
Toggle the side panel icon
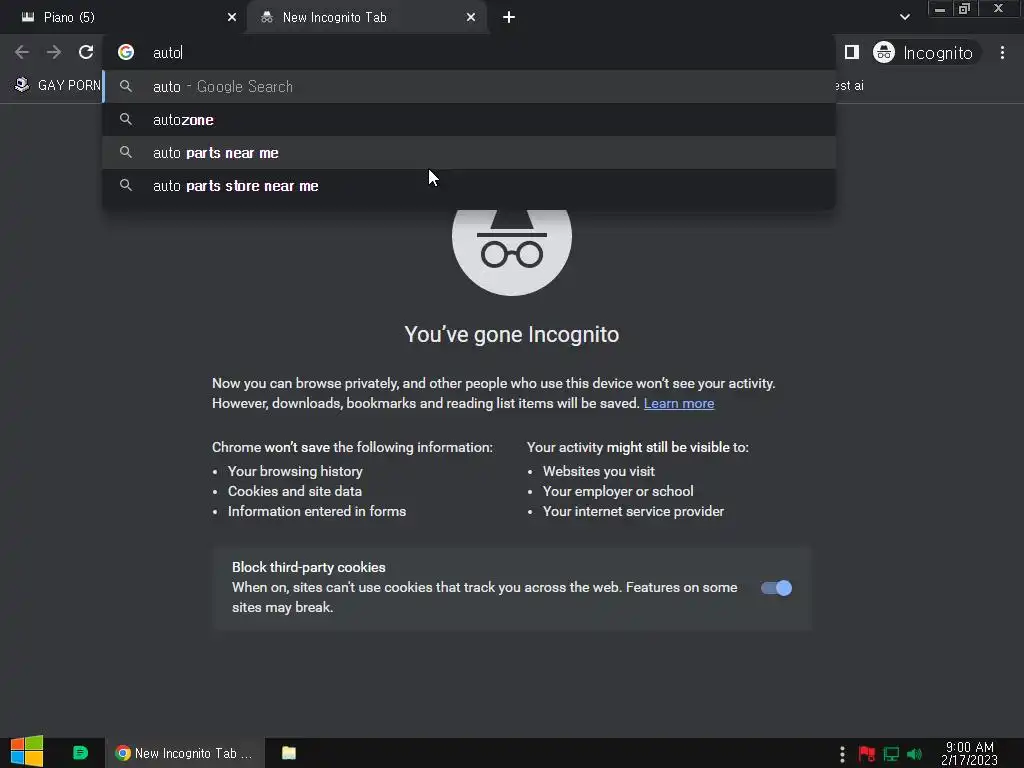coord(852,52)
